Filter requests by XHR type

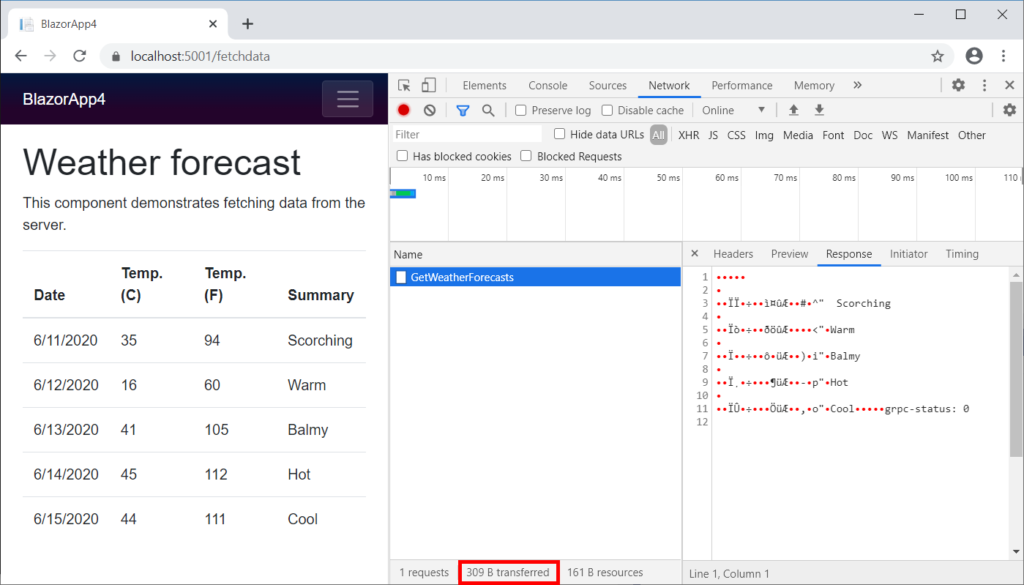[x=687, y=134]
